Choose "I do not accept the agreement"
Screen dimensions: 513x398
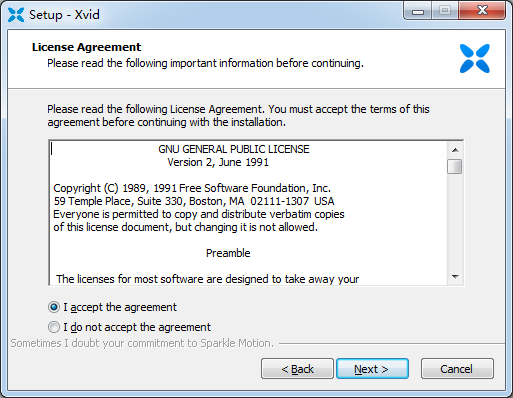point(54,327)
